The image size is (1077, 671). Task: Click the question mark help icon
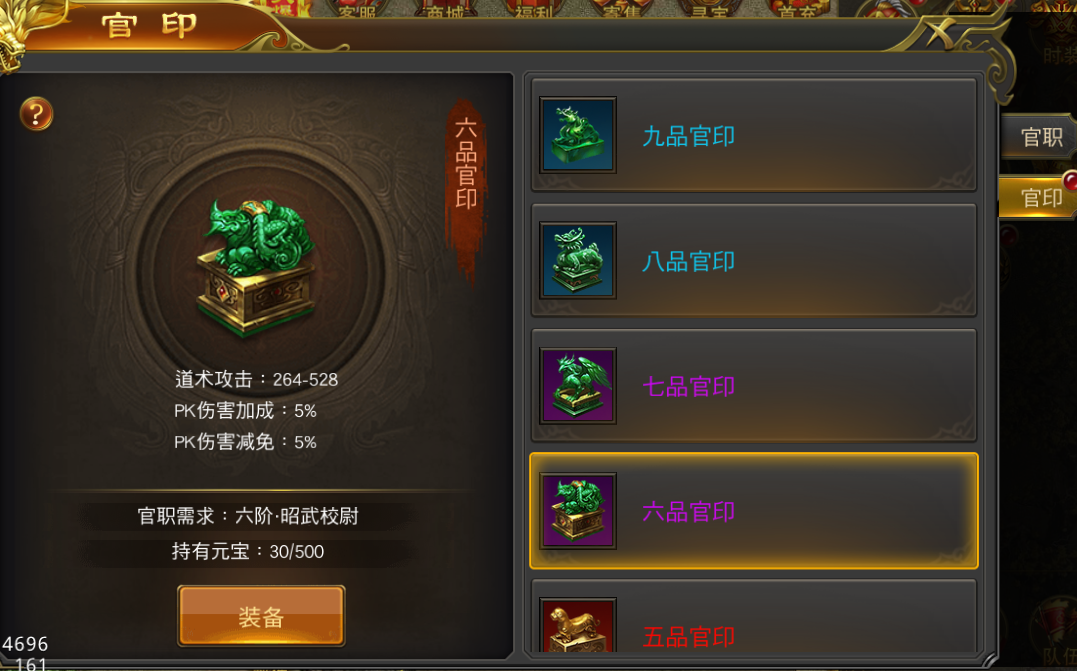36,113
